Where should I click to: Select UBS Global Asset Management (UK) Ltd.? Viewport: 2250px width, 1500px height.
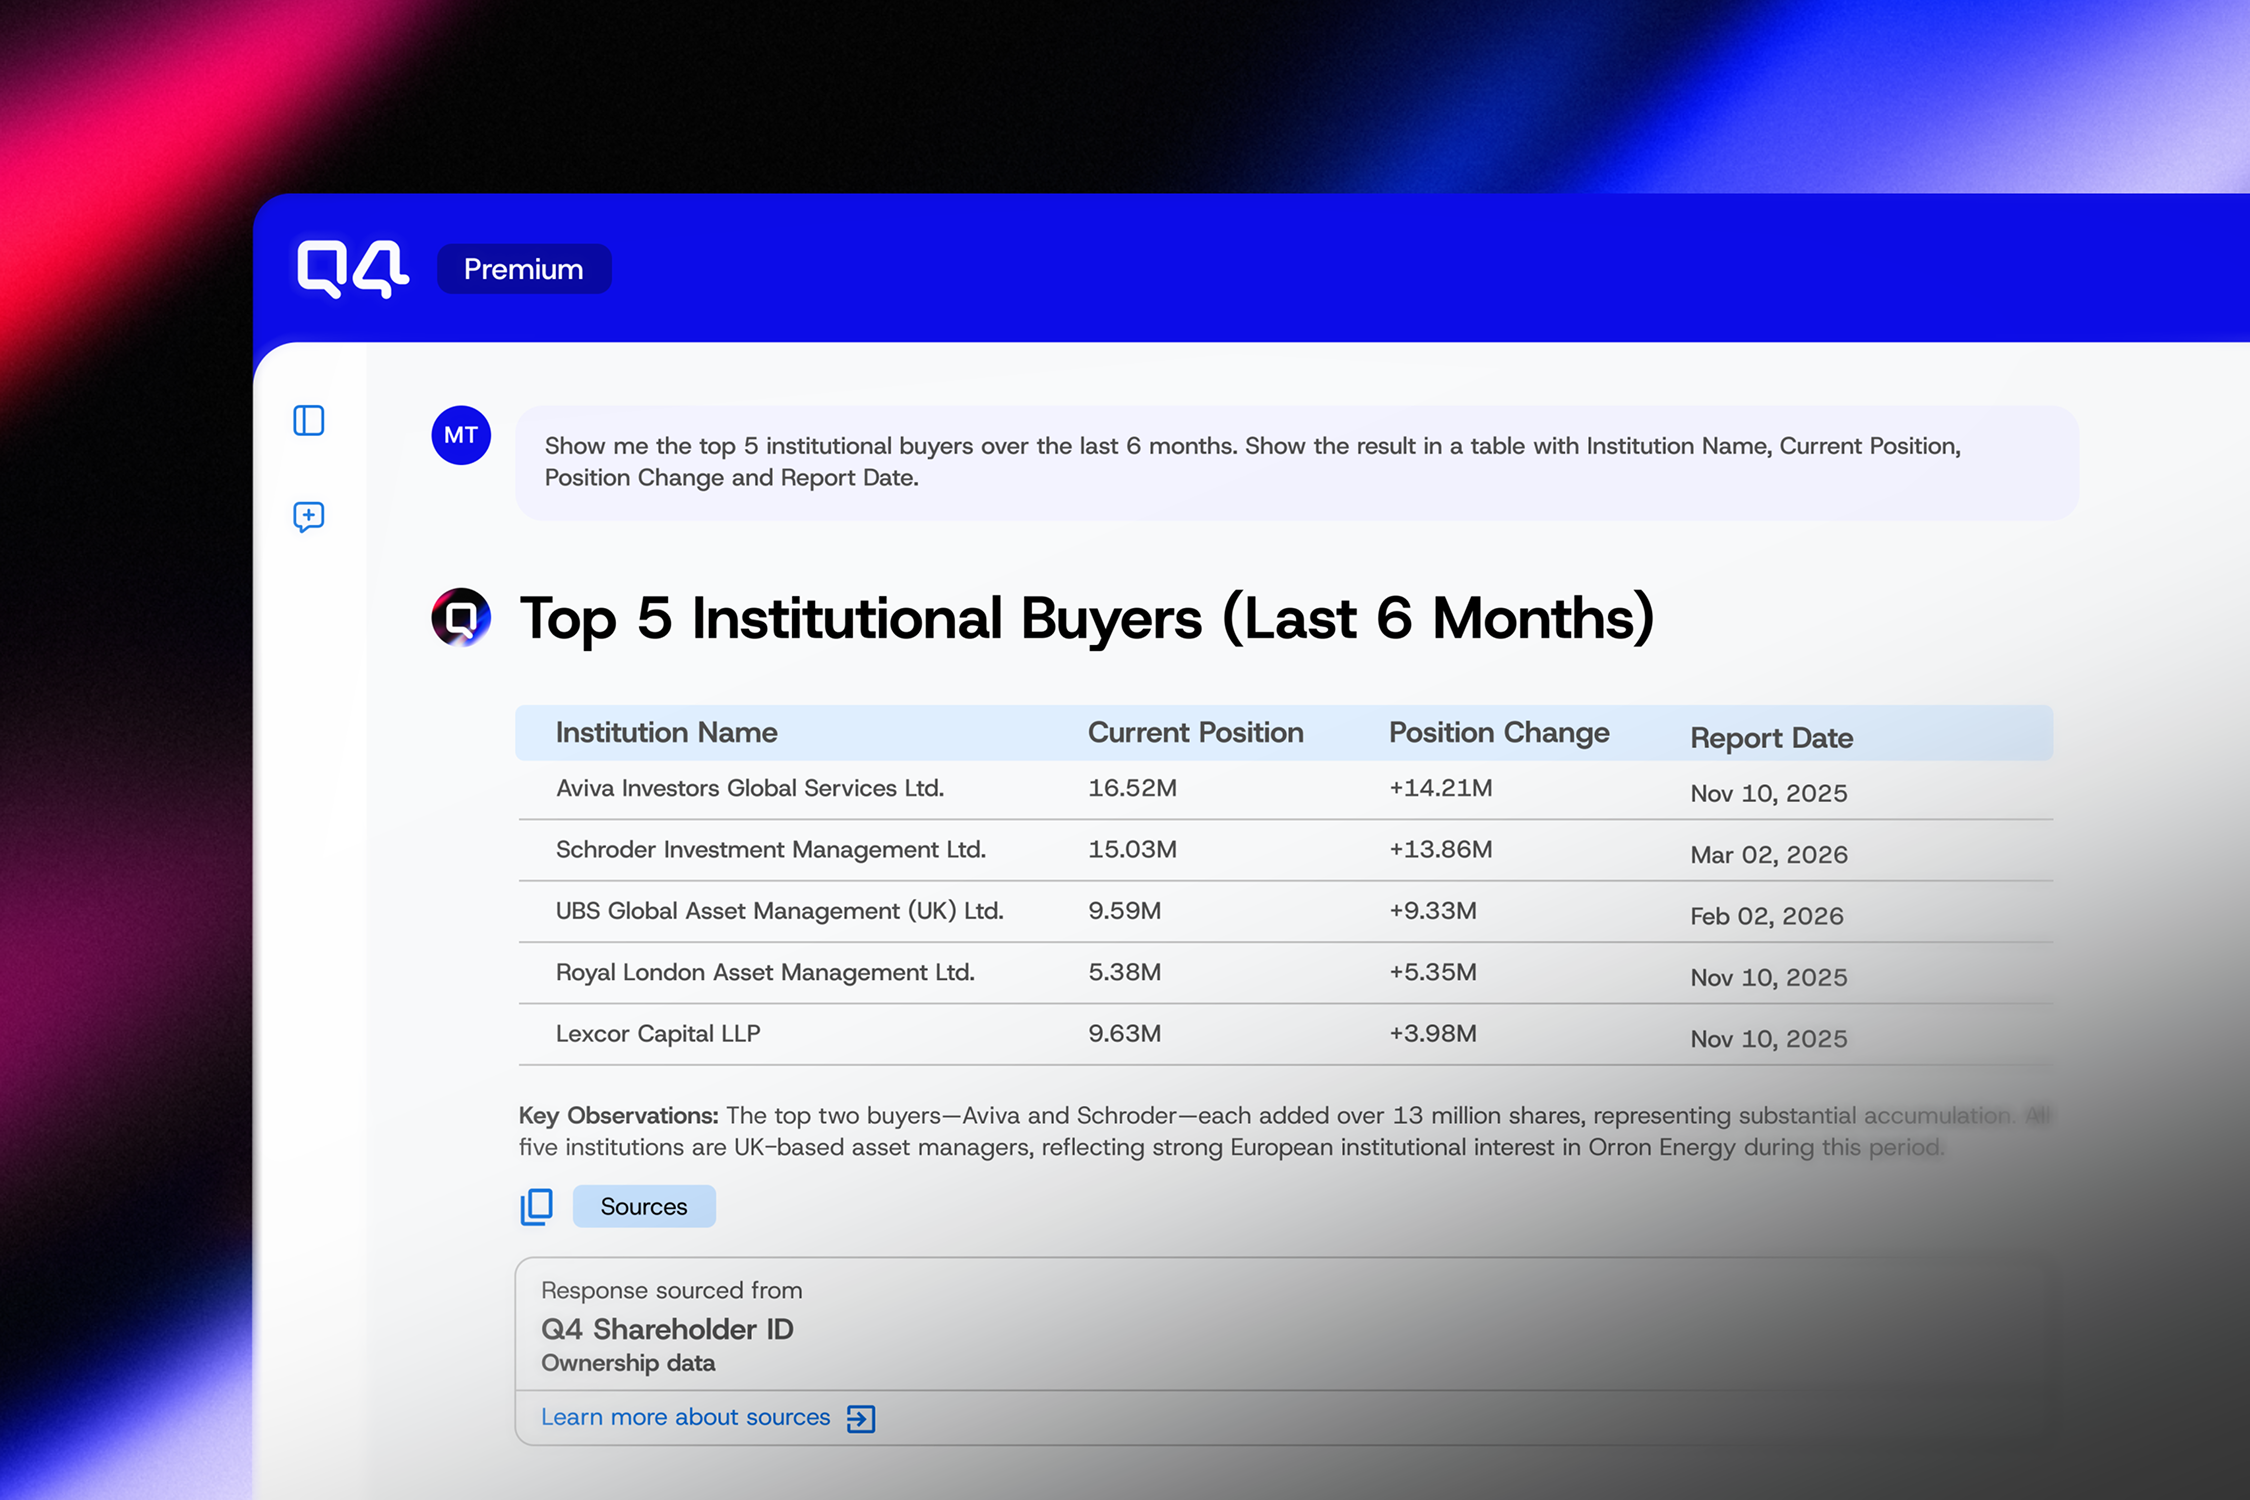(780, 911)
